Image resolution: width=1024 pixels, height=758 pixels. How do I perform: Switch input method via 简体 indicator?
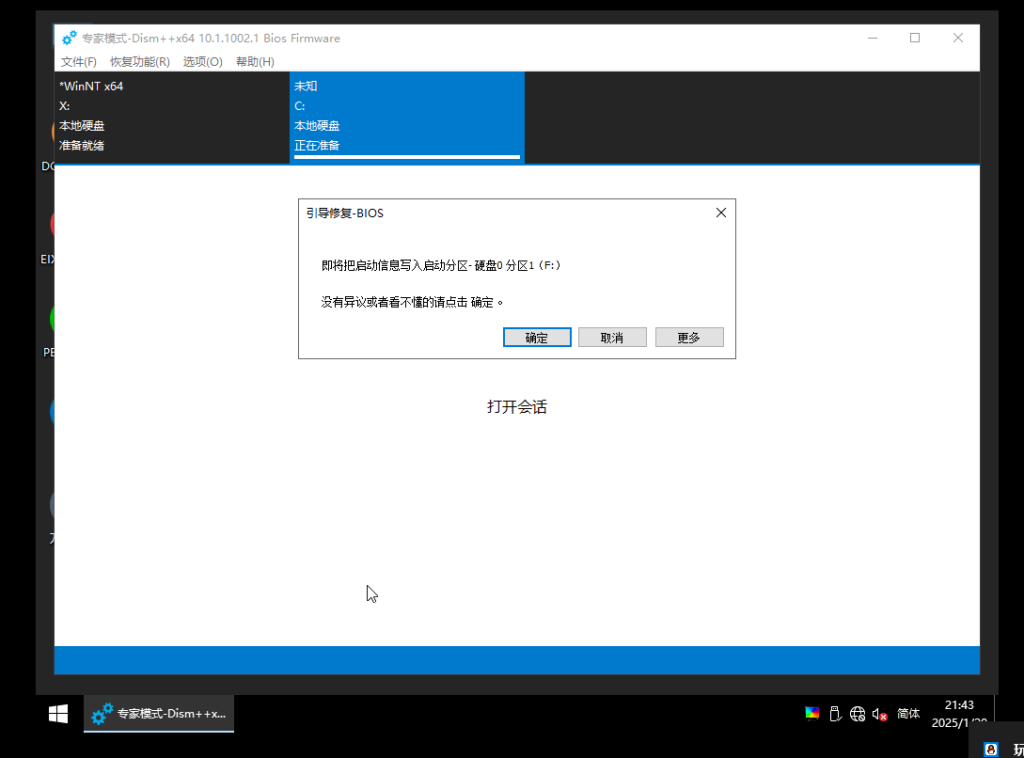908,714
